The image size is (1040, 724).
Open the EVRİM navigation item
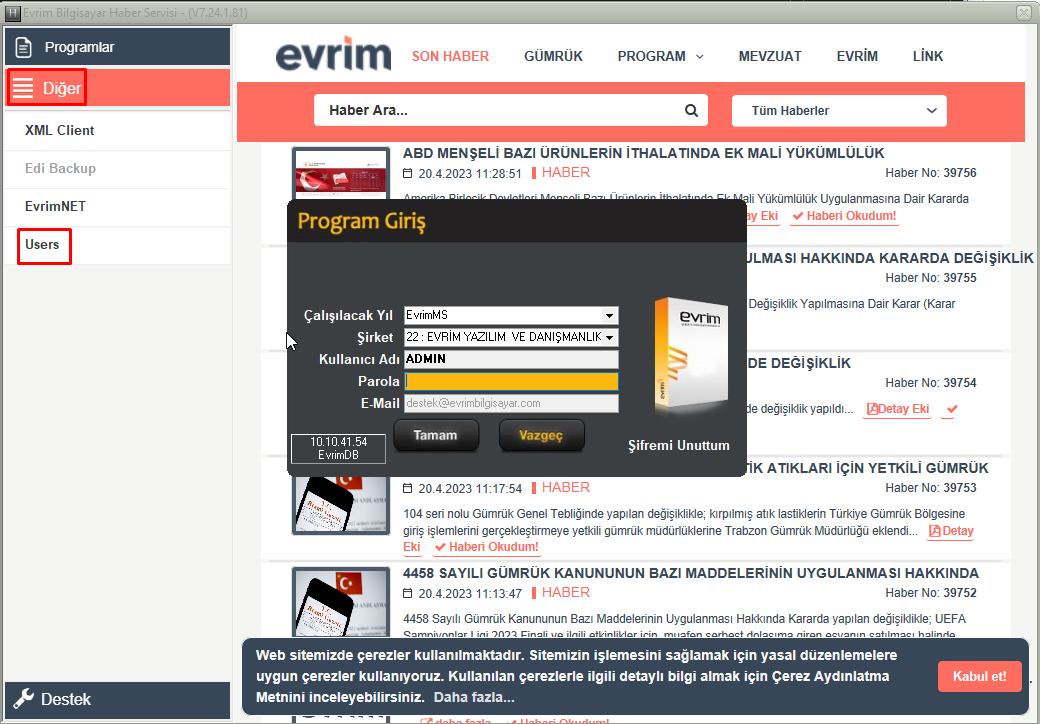857,56
